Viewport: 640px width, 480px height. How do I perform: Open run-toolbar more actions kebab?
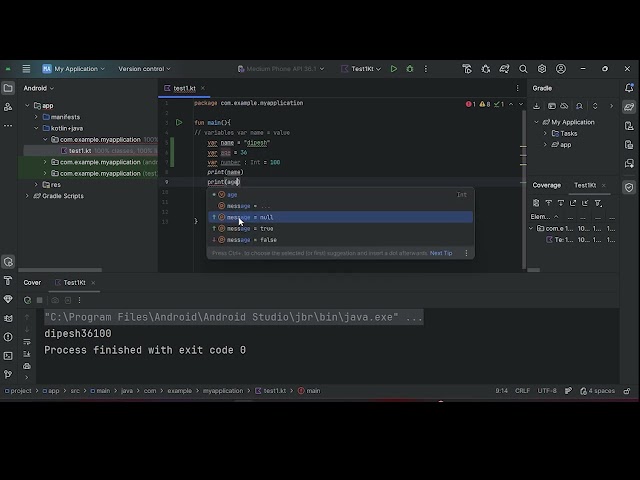(426, 69)
